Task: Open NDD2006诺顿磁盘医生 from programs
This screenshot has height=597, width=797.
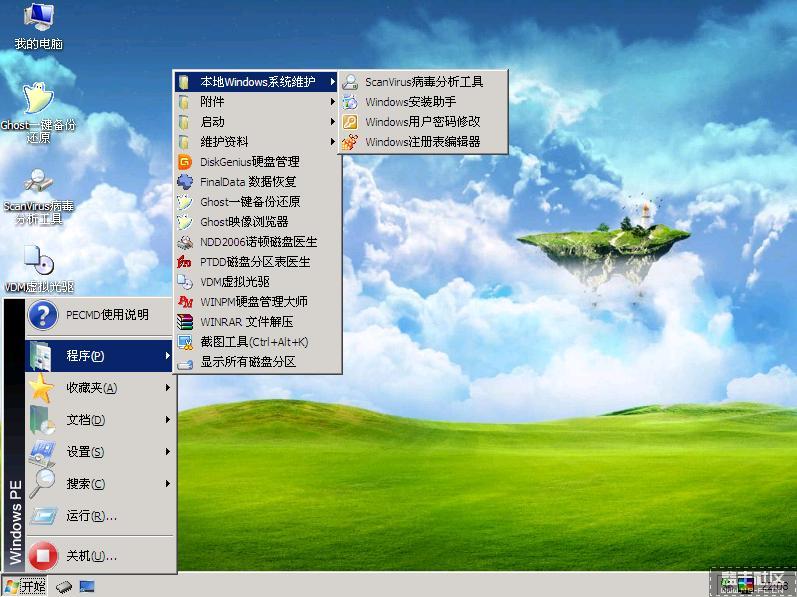Action: click(258, 242)
